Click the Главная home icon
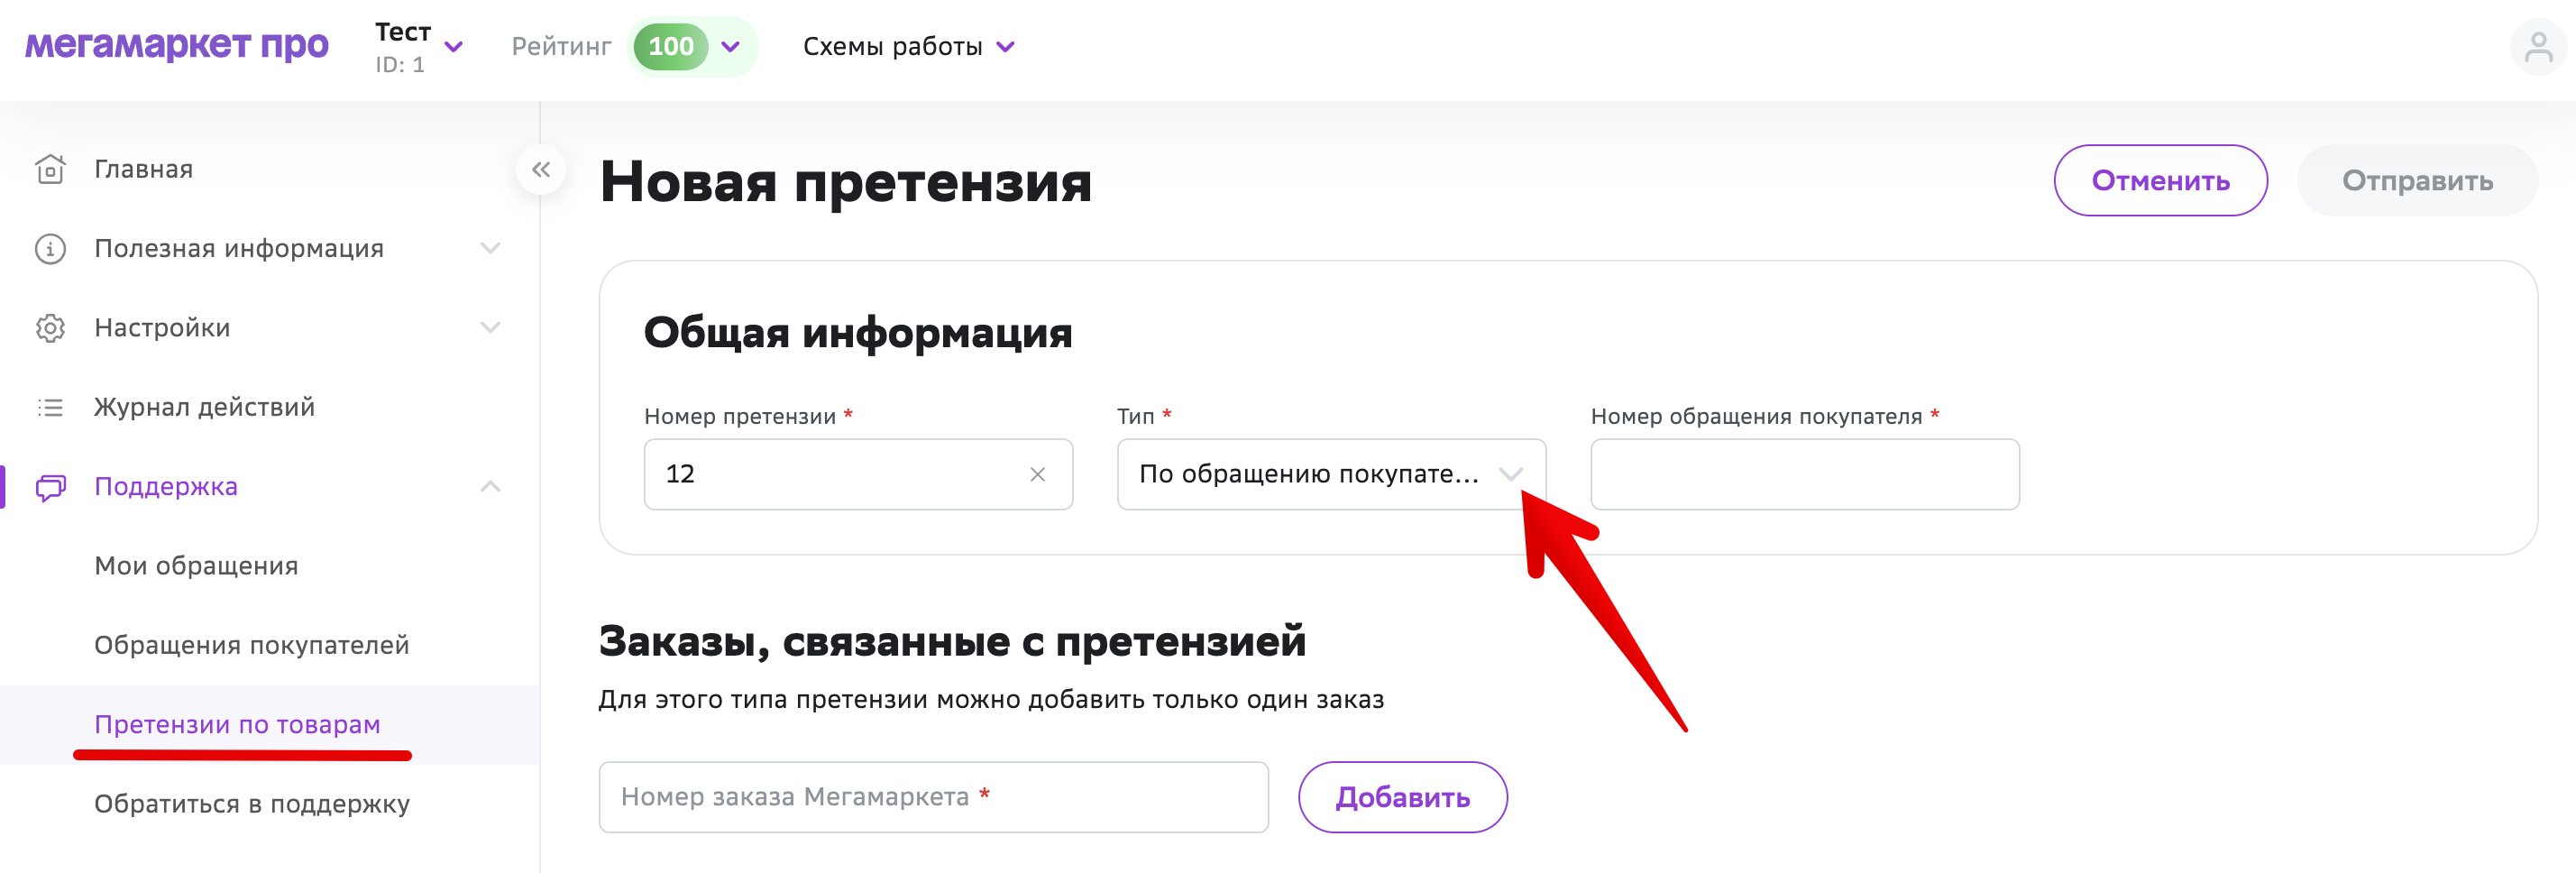This screenshot has width=2576, height=873. (x=50, y=169)
